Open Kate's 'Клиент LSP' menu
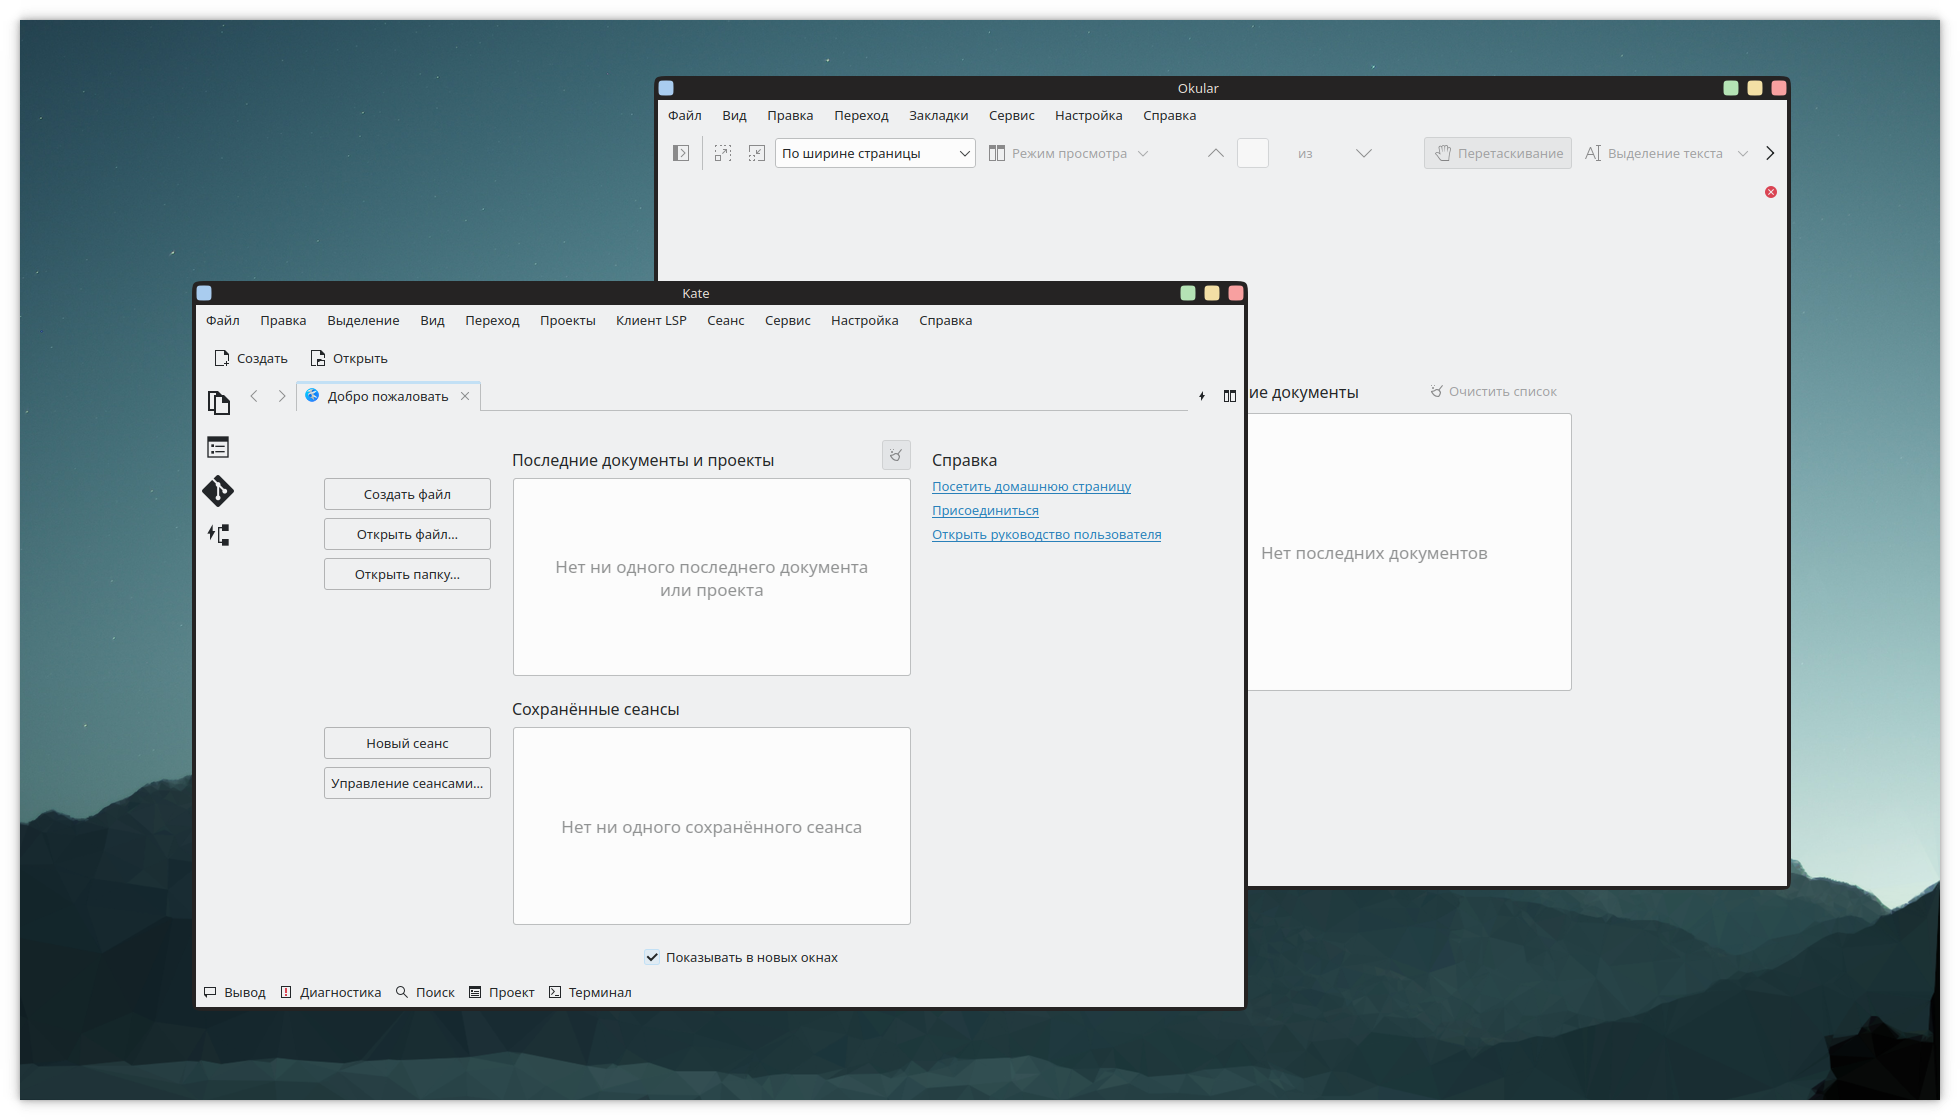Image resolution: width=1960 pixels, height=1120 pixels. click(x=651, y=320)
